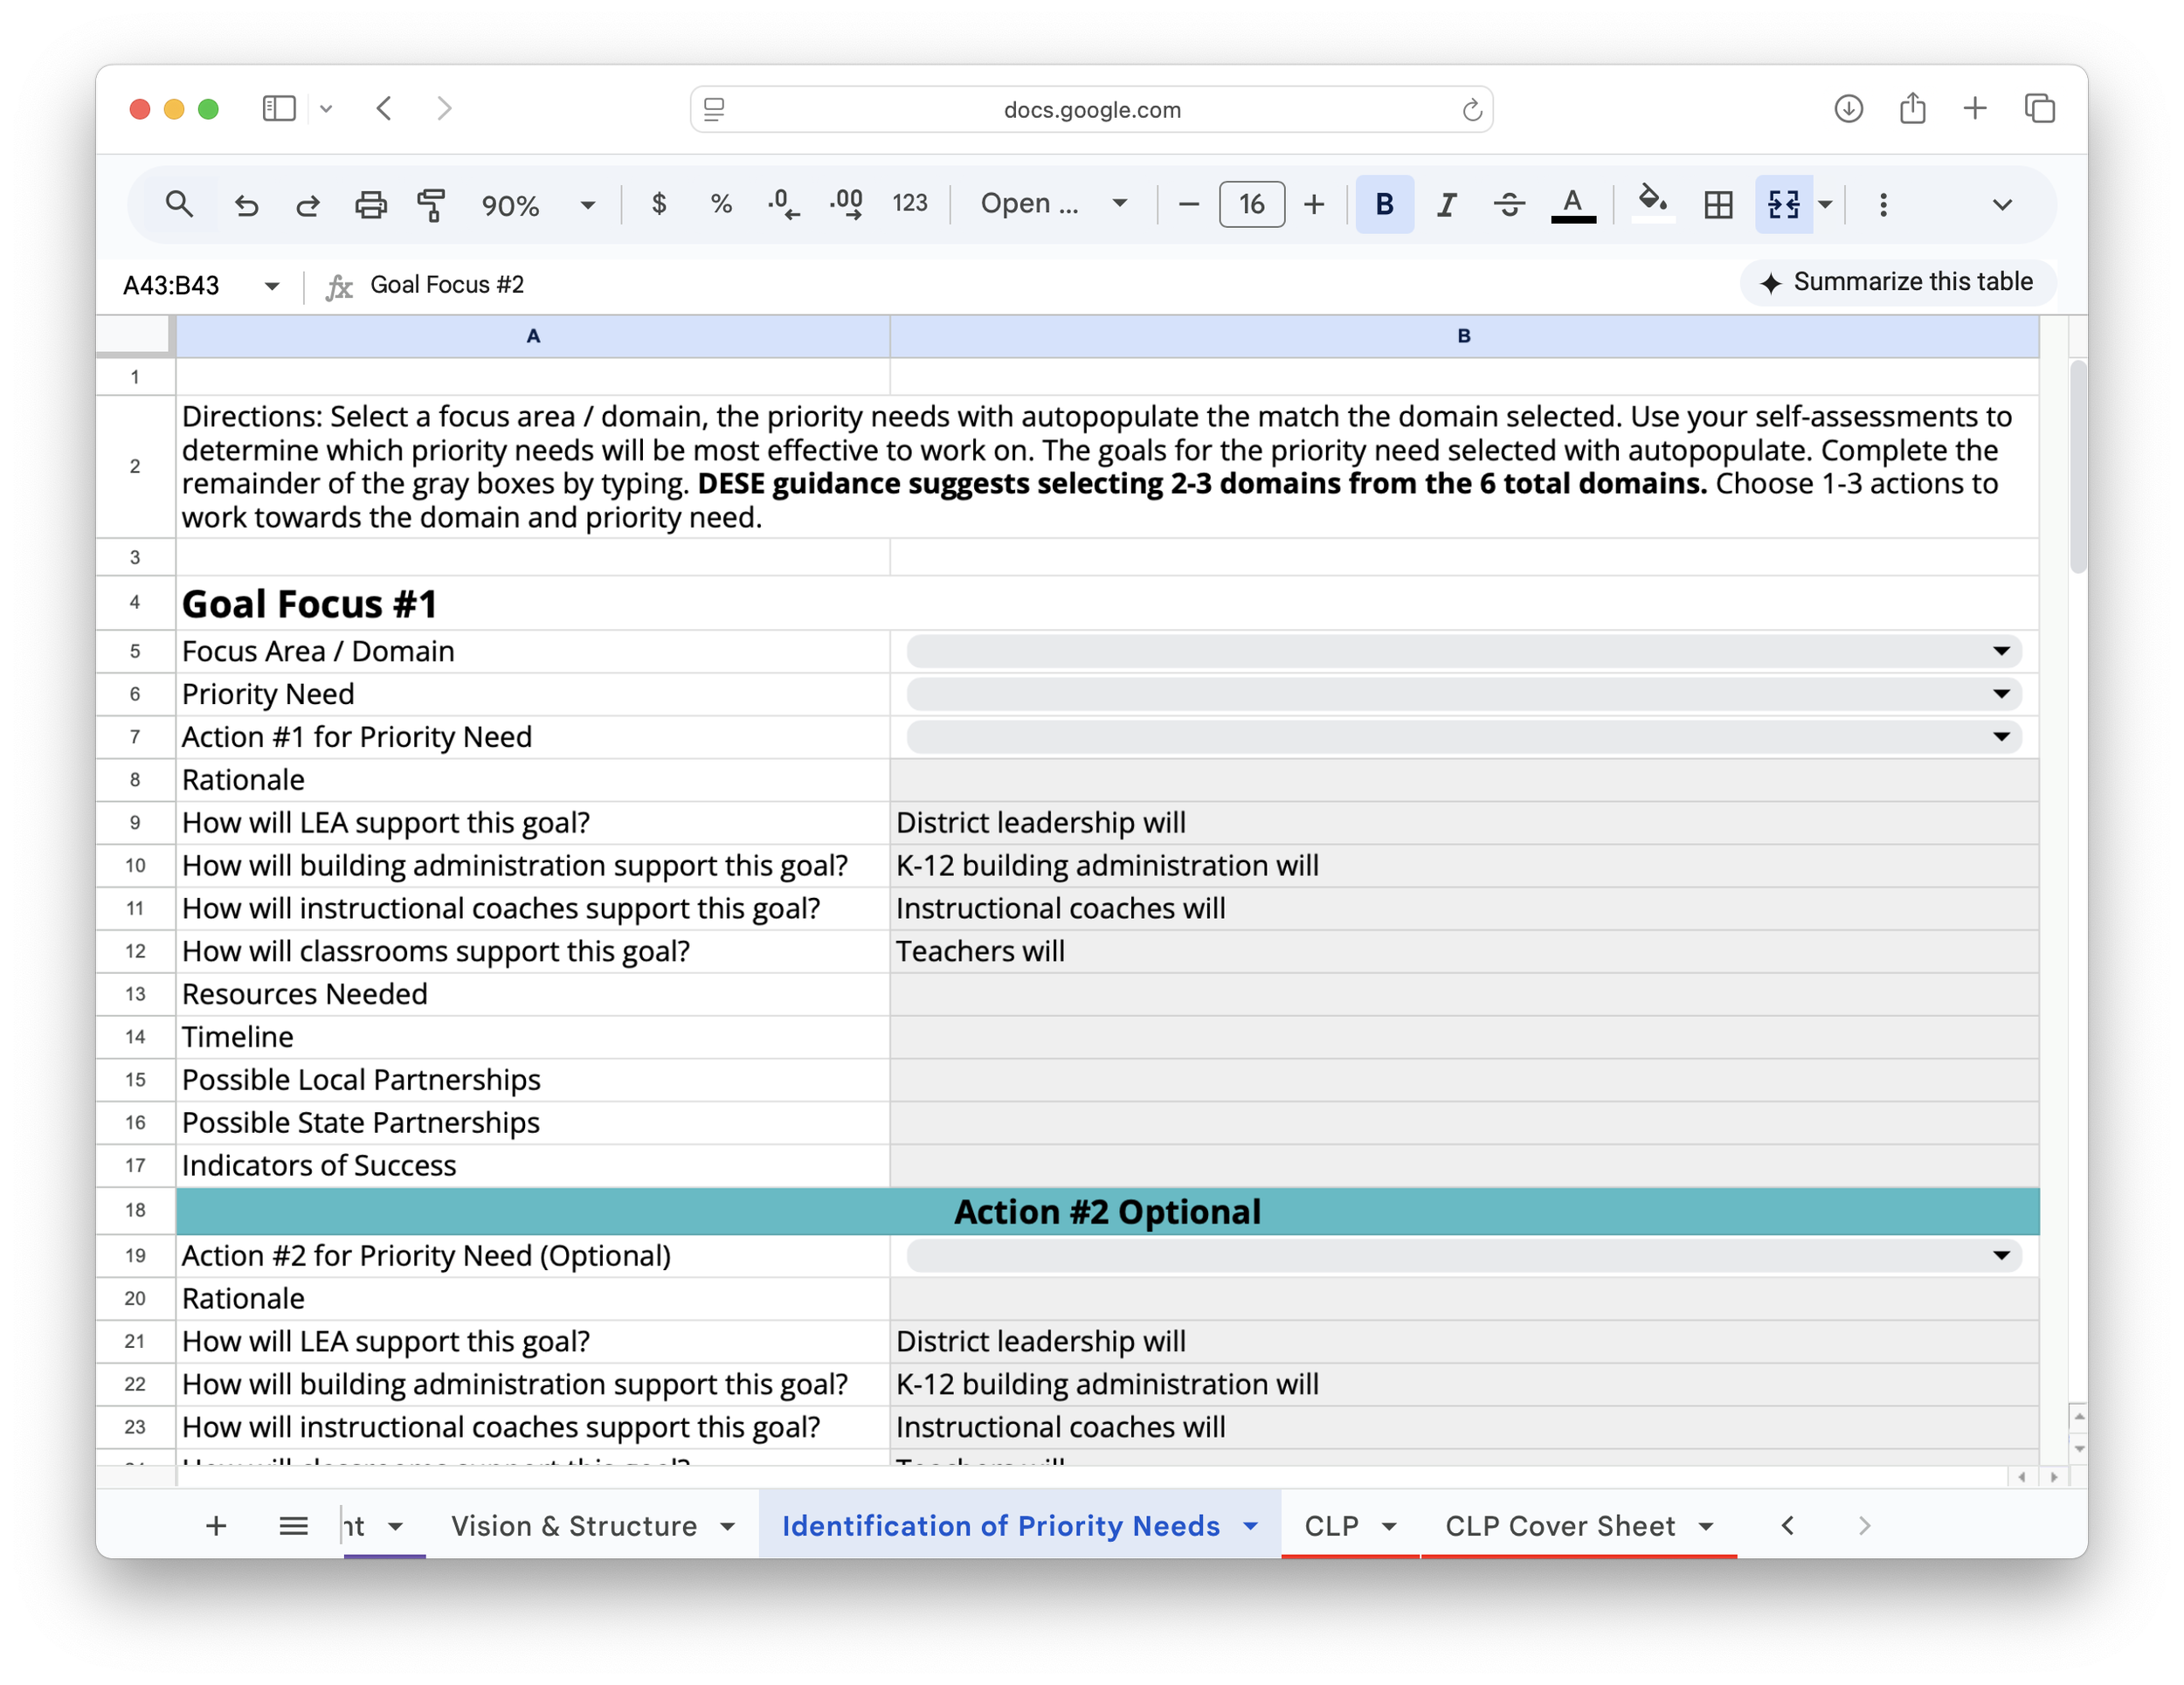The width and height of the screenshot is (2184, 1685).
Task: Expand the Priority Need dropdown in row 6
Action: (x=2000, y=694)
